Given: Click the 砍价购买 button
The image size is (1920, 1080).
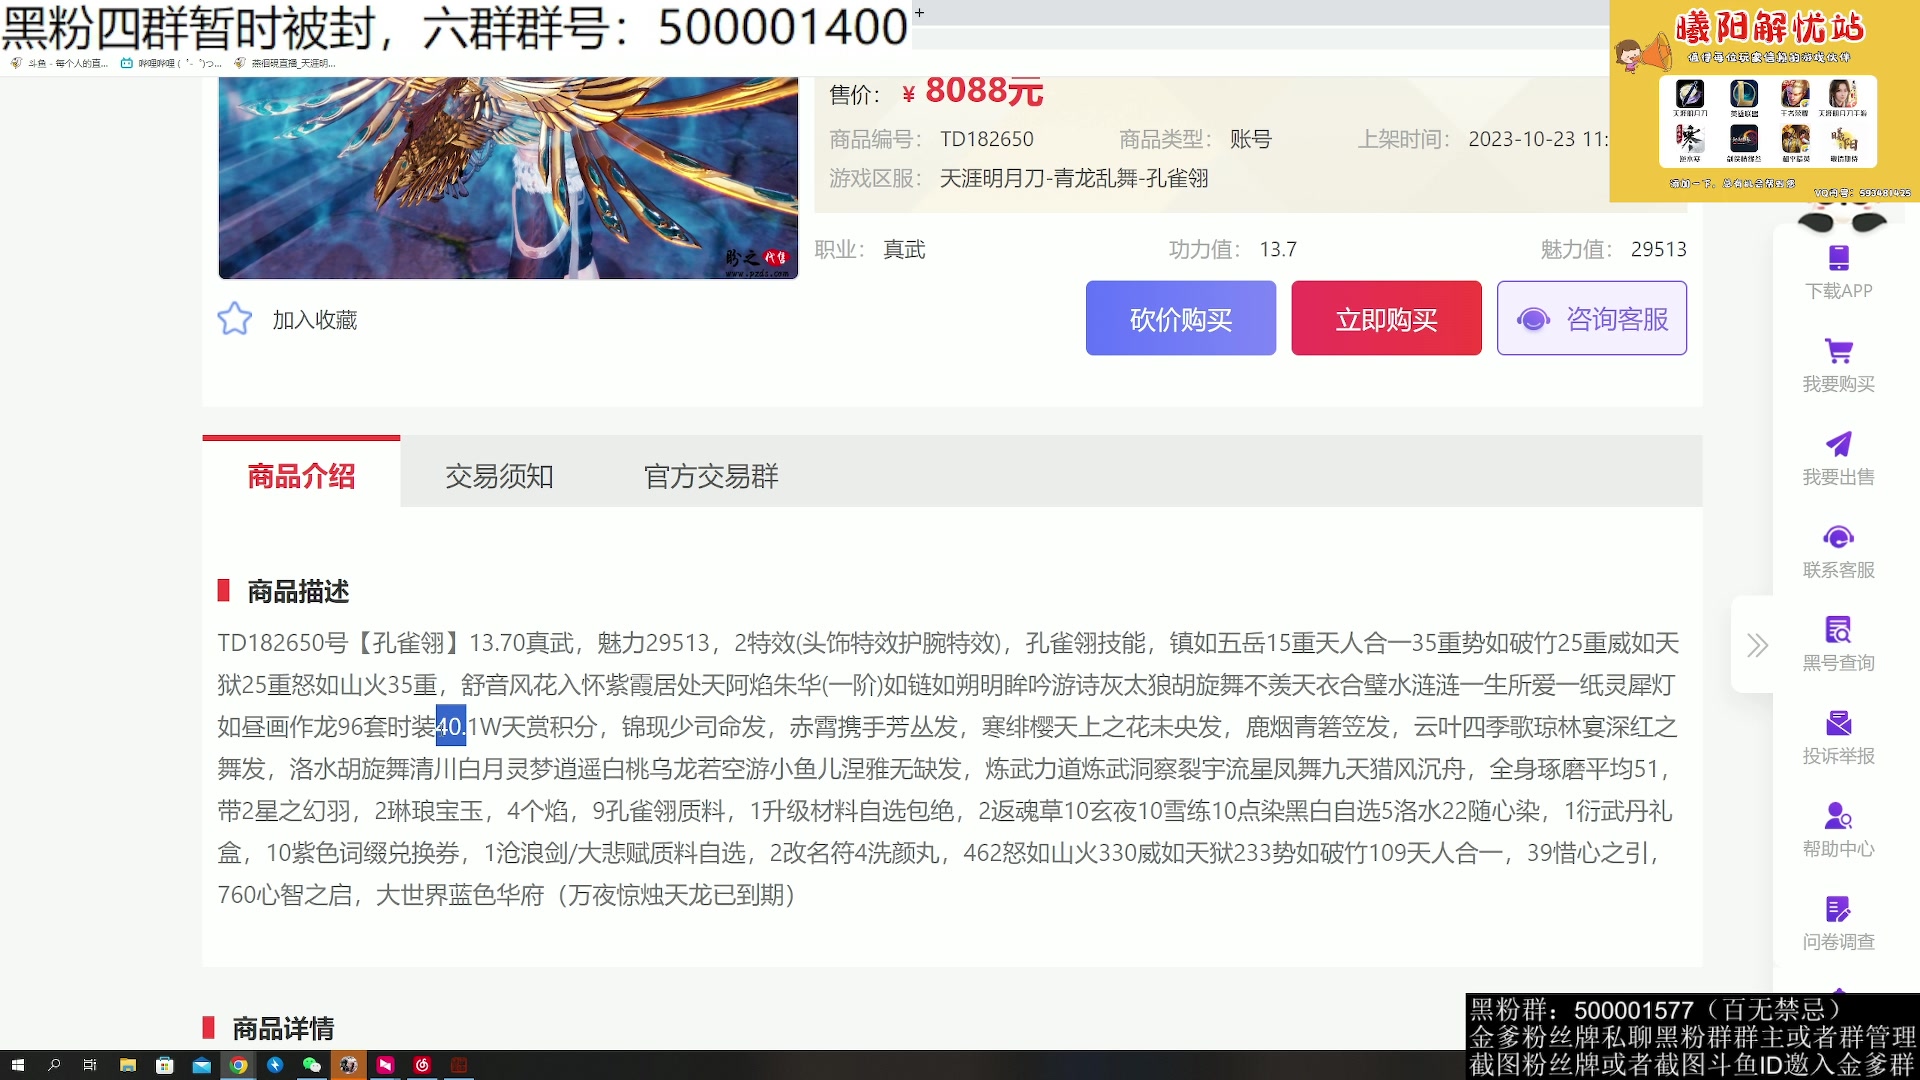Looking at the screenshot, I should pos(1180,319).
